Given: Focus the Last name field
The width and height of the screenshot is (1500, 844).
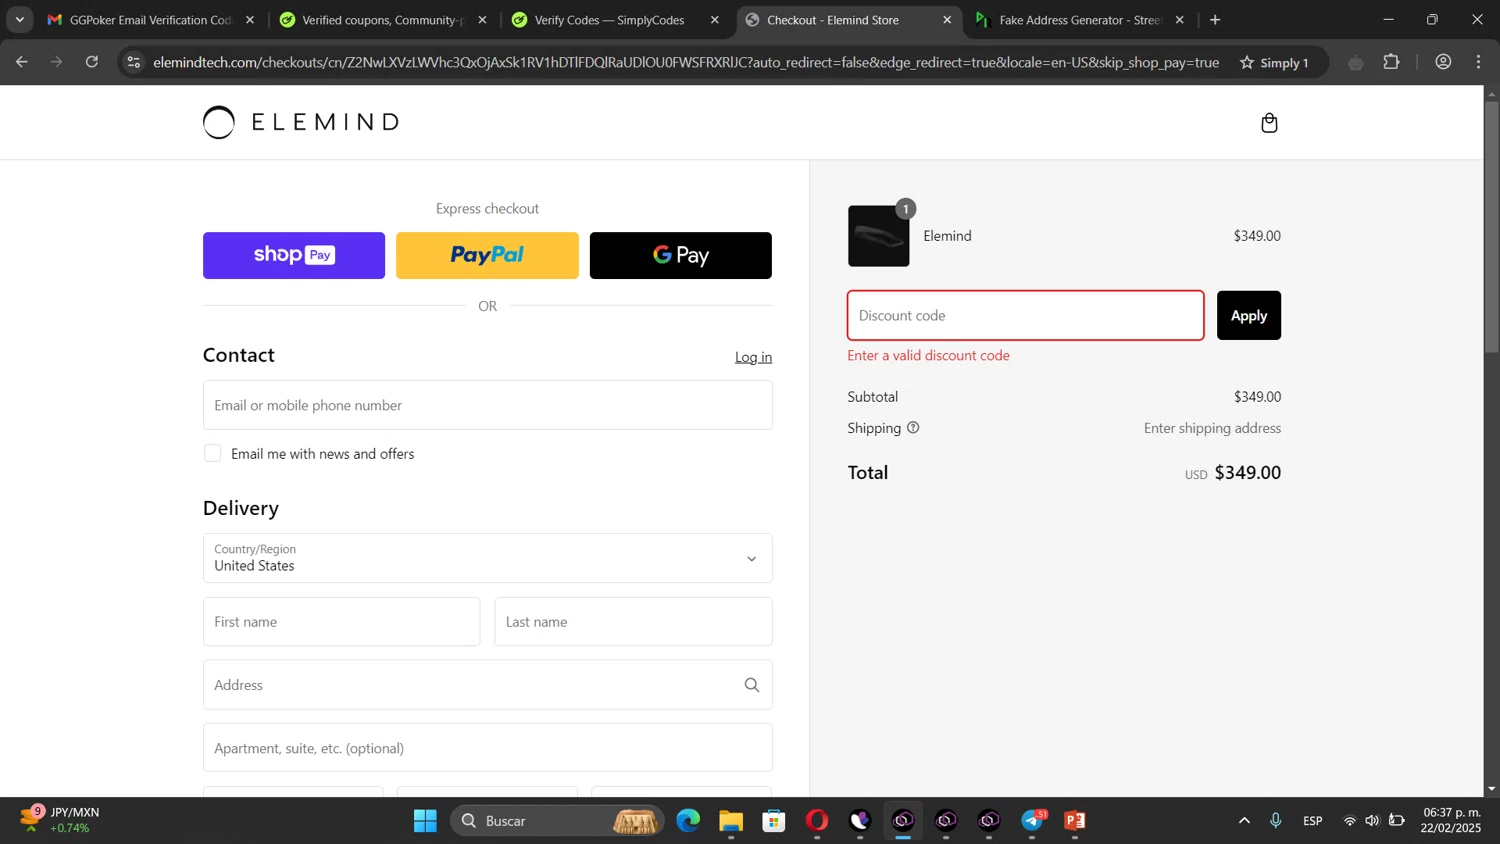Looking at the screenshot, I should coord(633,622).
